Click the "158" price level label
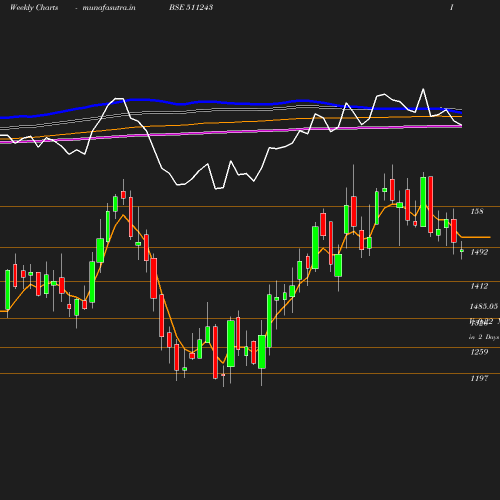This screenshot has height=500, width=500. pyautogui.click(x=477, y=211)
